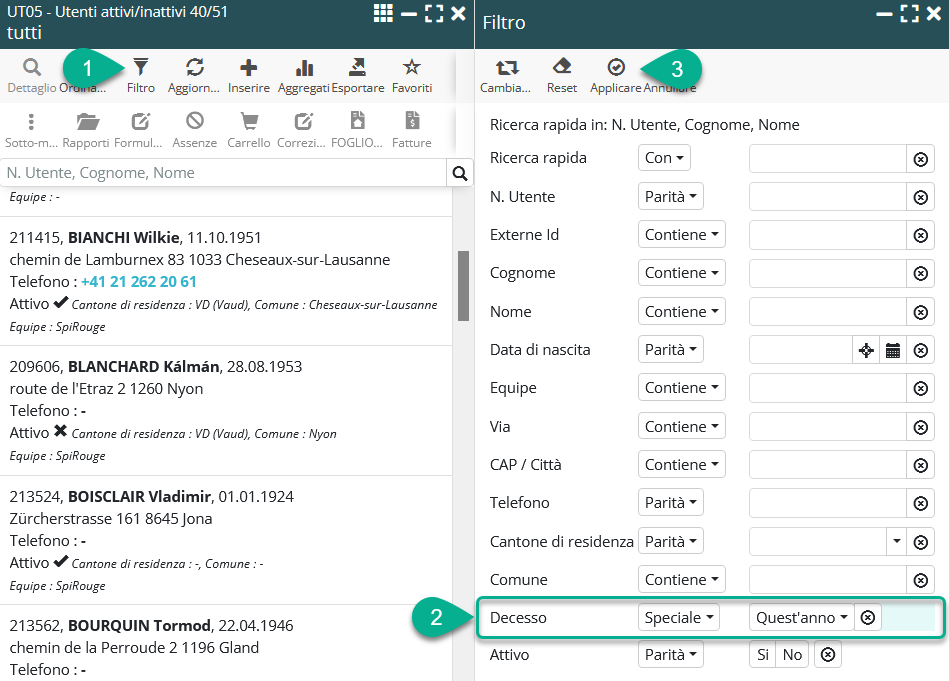The image size is (950, 681).
Task: Click search magnifier button in list
Action: pos(460,173)
